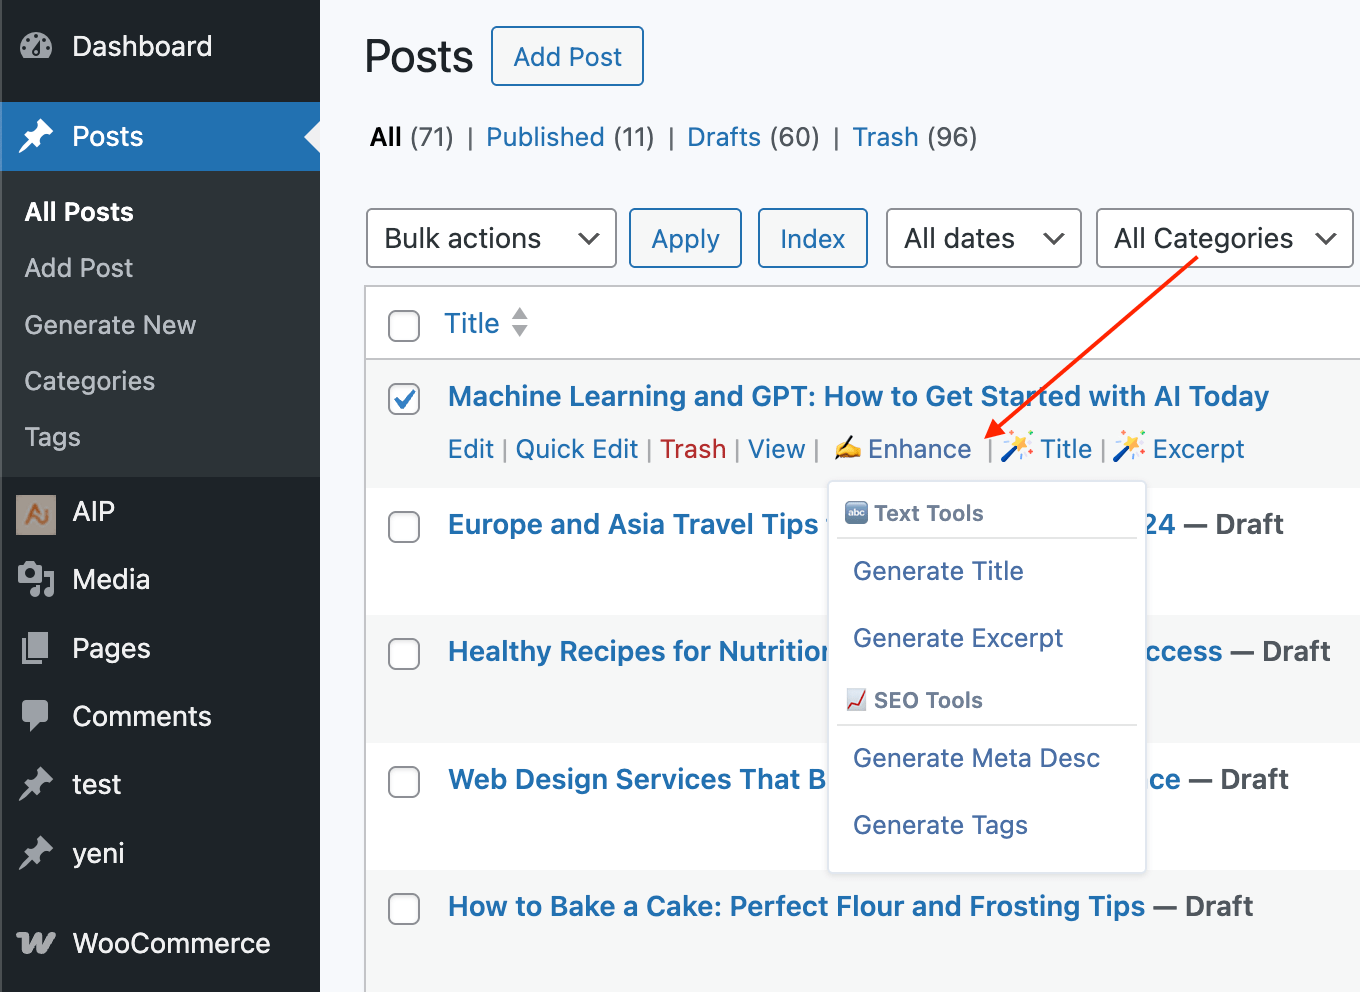Click Edit under Machine Learning post

470,449
